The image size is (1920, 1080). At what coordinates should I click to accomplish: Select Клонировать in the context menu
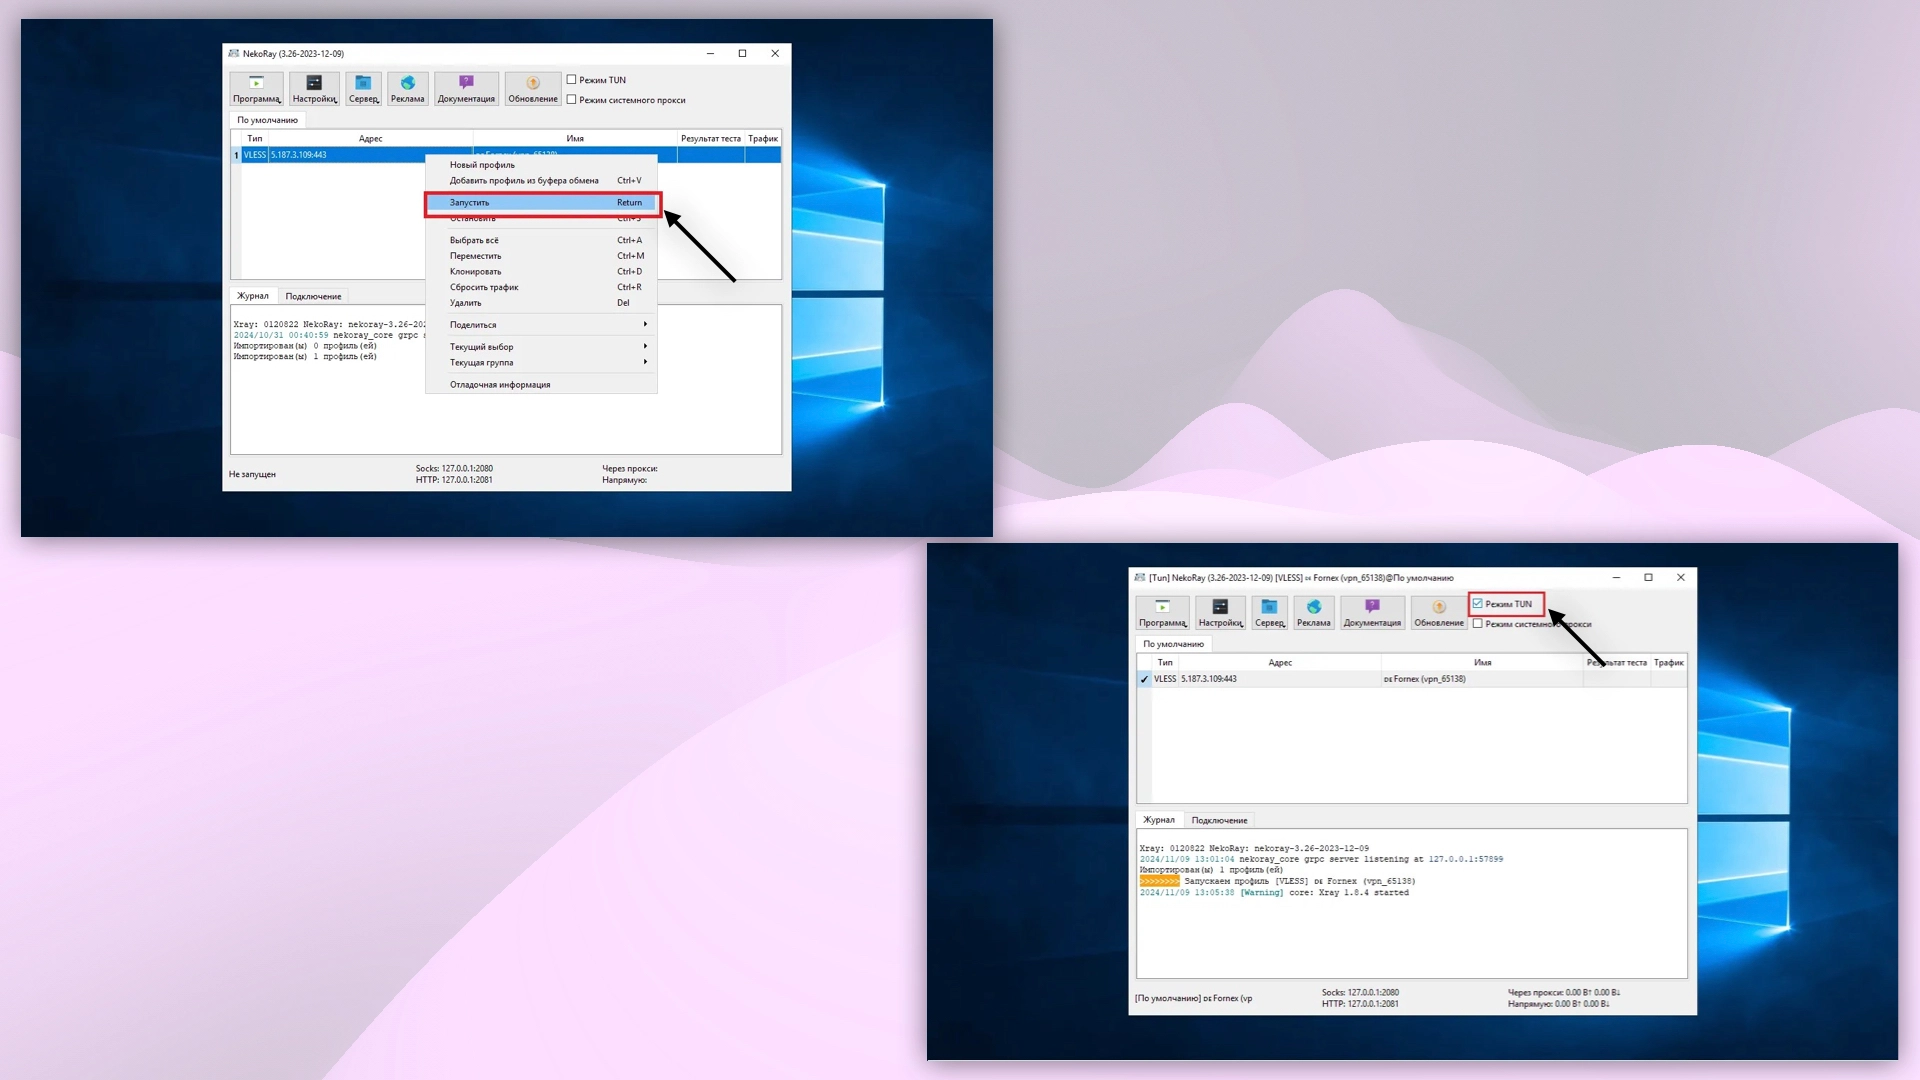pyautogui.click(x=476, y=272)
